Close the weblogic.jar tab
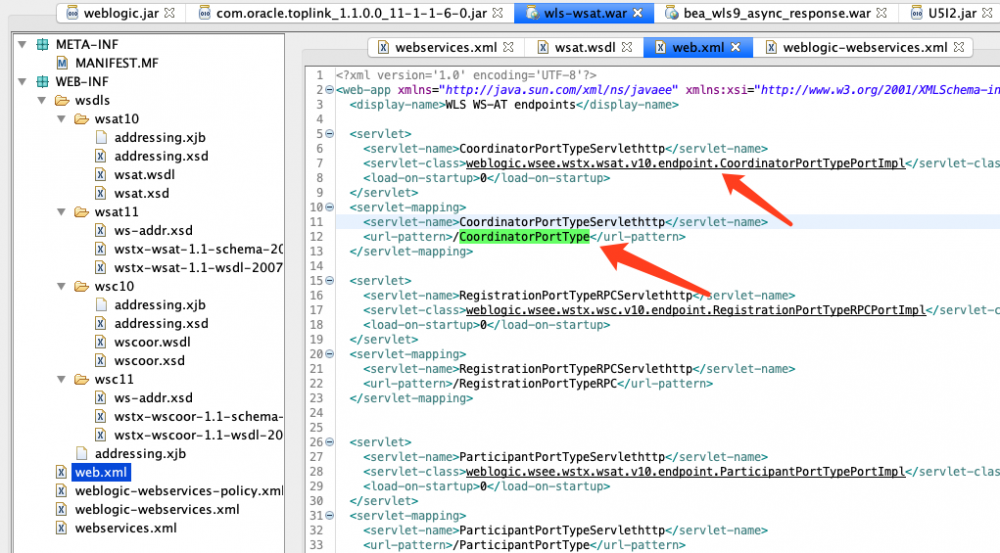The image size is (1000, 553). [169, 13]
